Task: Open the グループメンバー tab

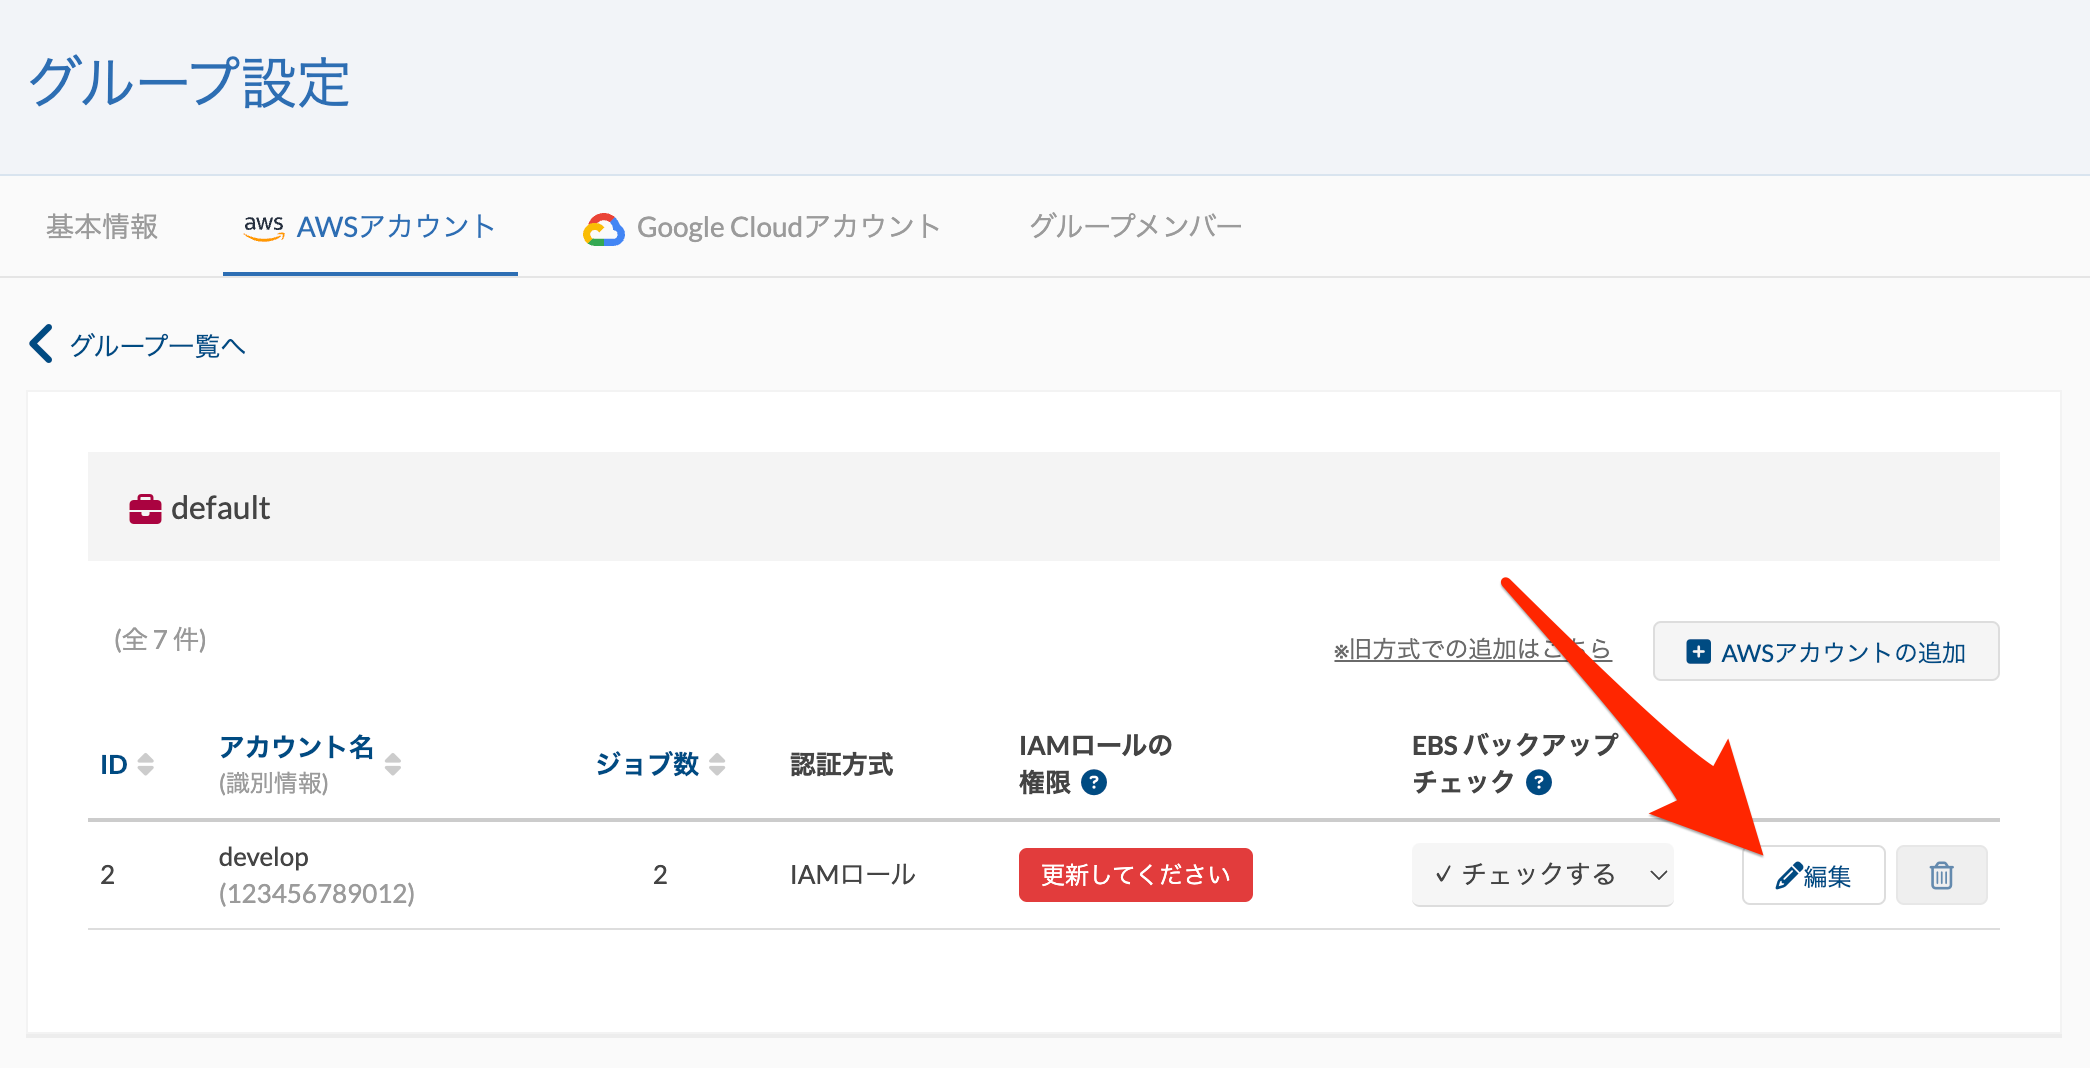Action: [1135, 227]
